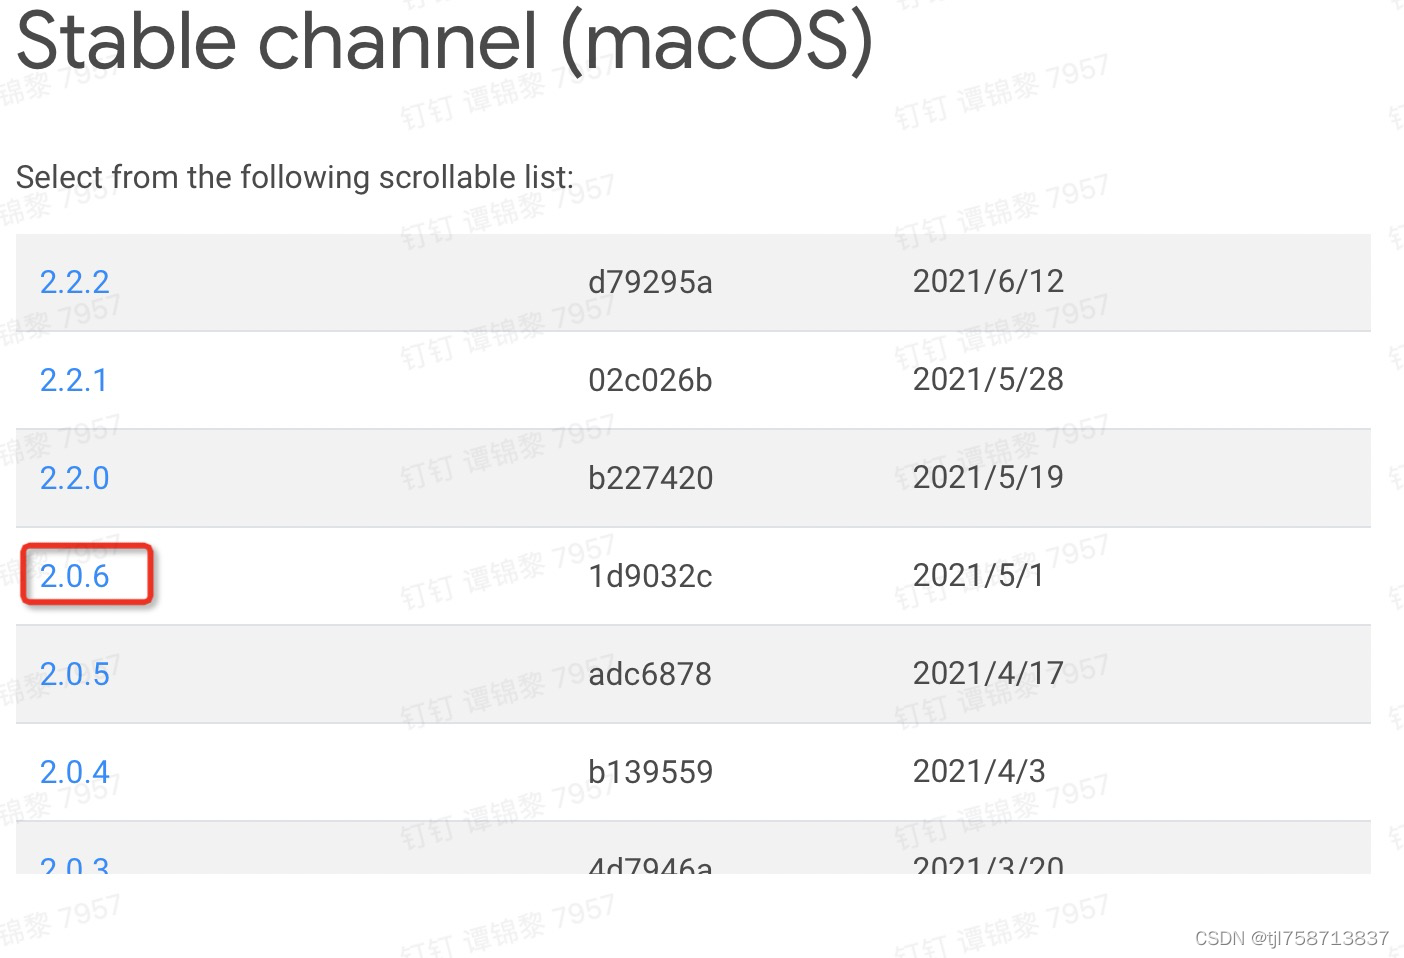
Task: Select the 1d9032c commit hash cell
Action: (x=650, y=576)
